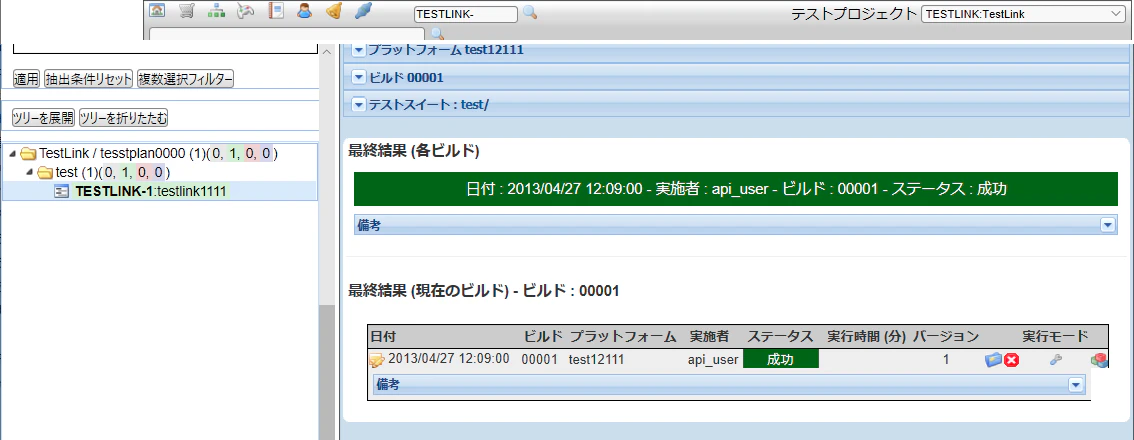The image size is (1134, 440).
Task: Click the TestLink / tesstplan0000 folder icon
Action: tap(28, 153)
